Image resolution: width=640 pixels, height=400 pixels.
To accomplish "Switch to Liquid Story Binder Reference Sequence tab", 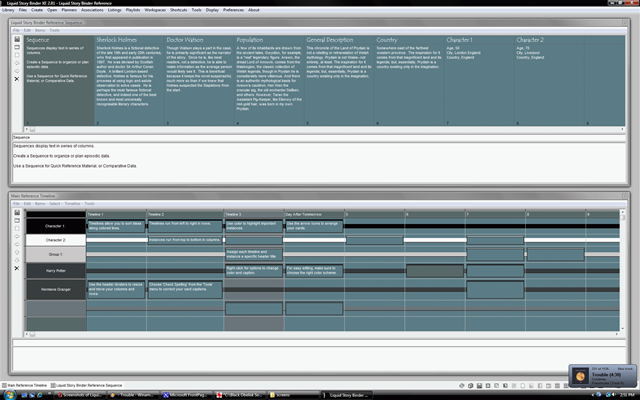I will point(86,385).
